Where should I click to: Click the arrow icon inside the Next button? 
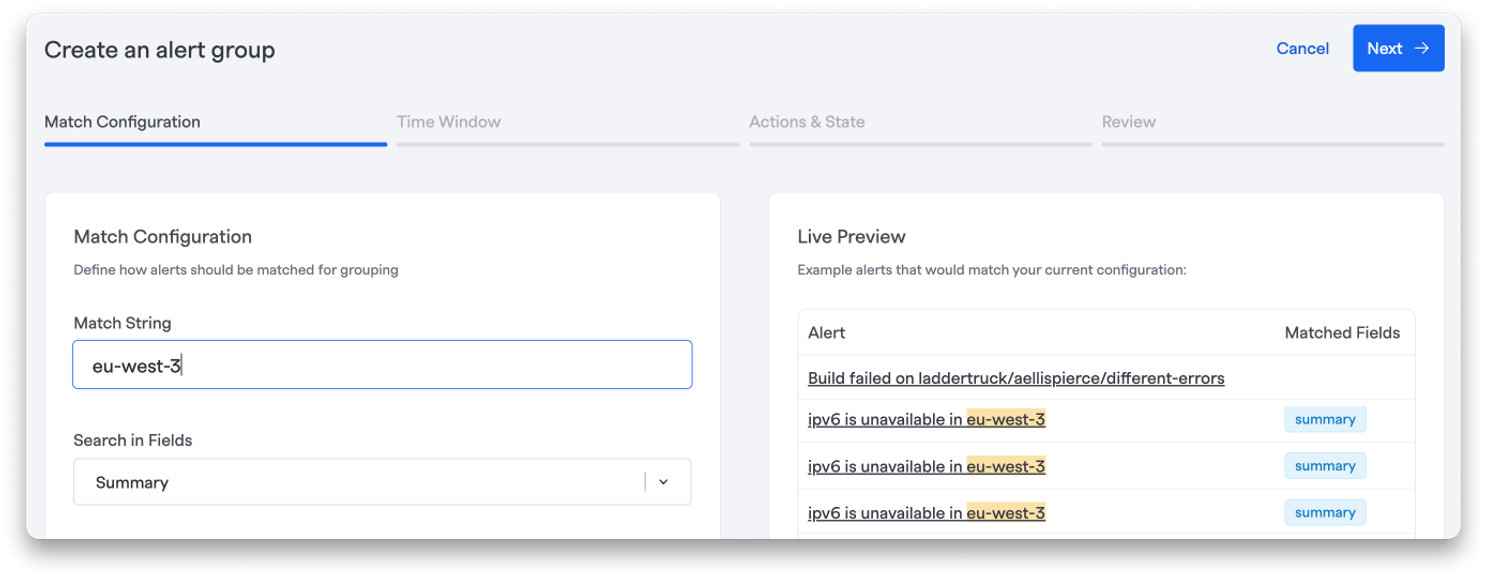point(1422,48)
